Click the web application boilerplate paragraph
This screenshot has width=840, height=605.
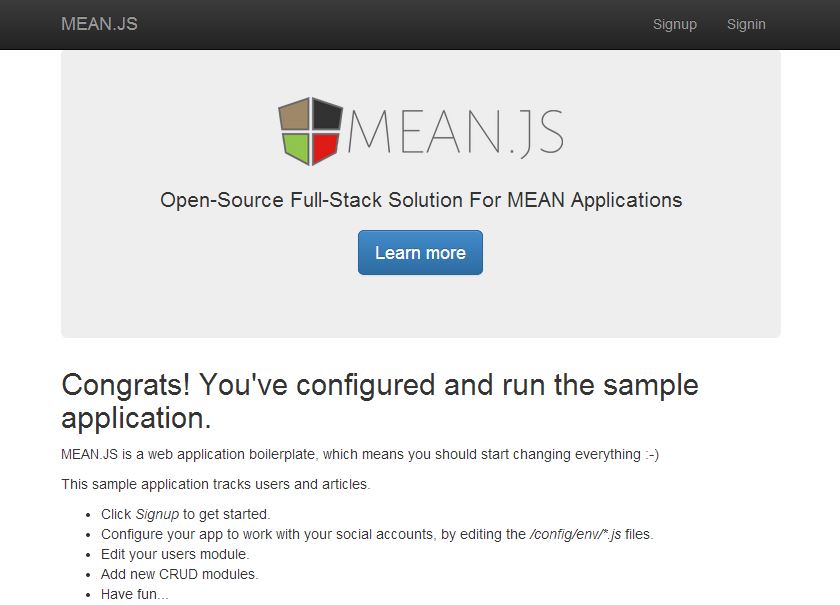(x=360, y=454)
